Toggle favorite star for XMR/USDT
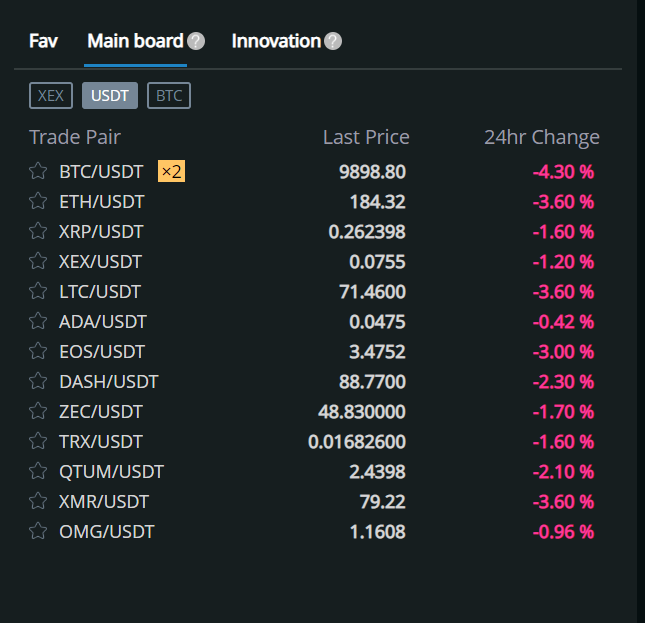The image size is (645, 623). pyautogui.click(x=38, y=501)
